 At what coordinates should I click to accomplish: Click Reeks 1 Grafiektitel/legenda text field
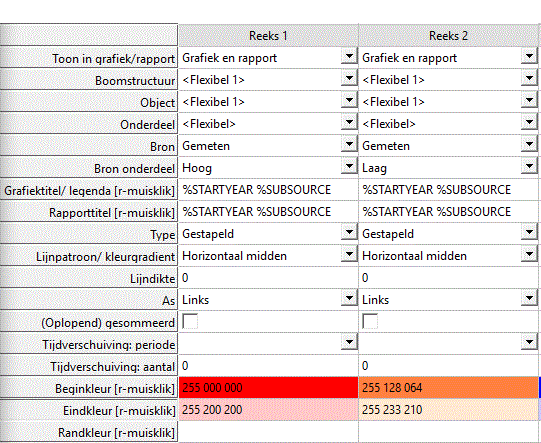point(268,189)
